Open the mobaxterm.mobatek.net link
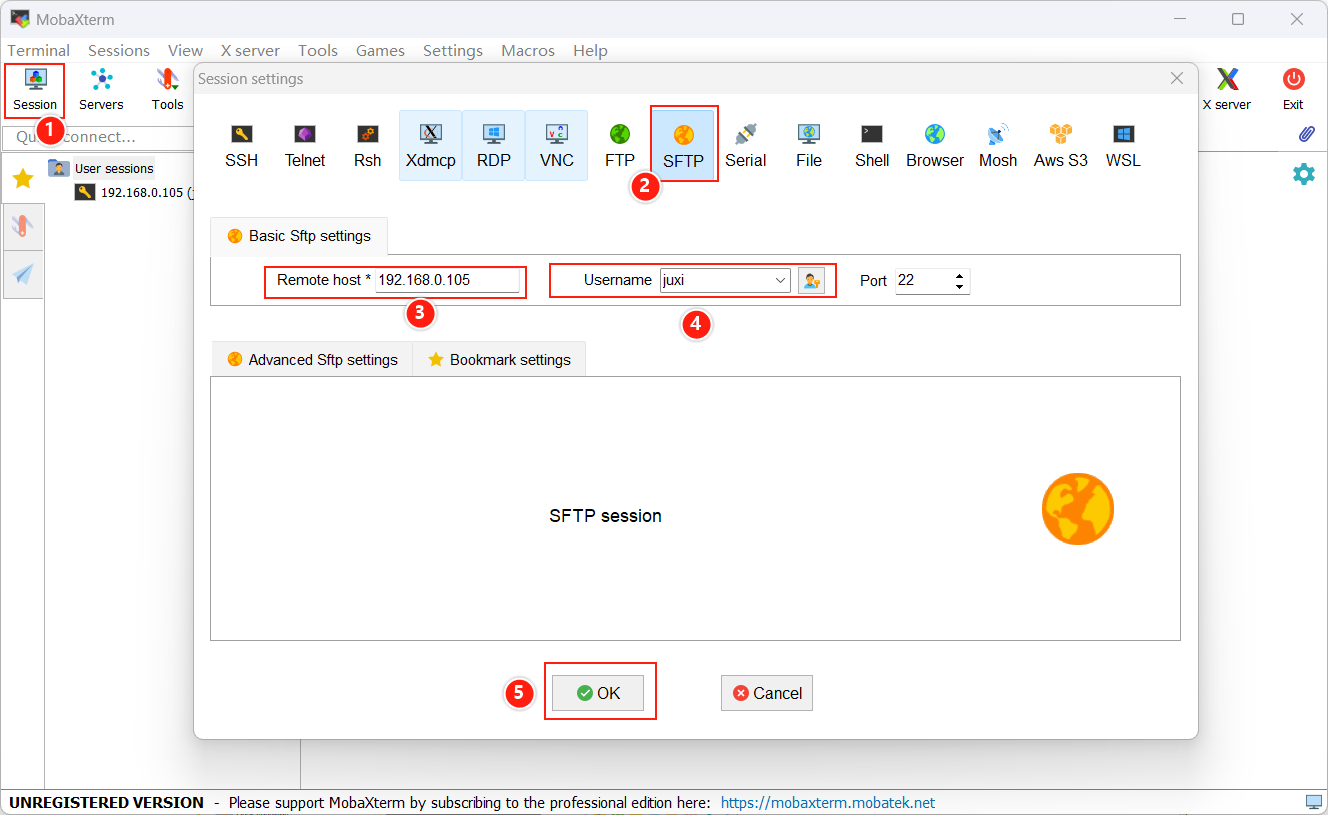This screenshot has width=1328, height=815. [x=828, y=802]
